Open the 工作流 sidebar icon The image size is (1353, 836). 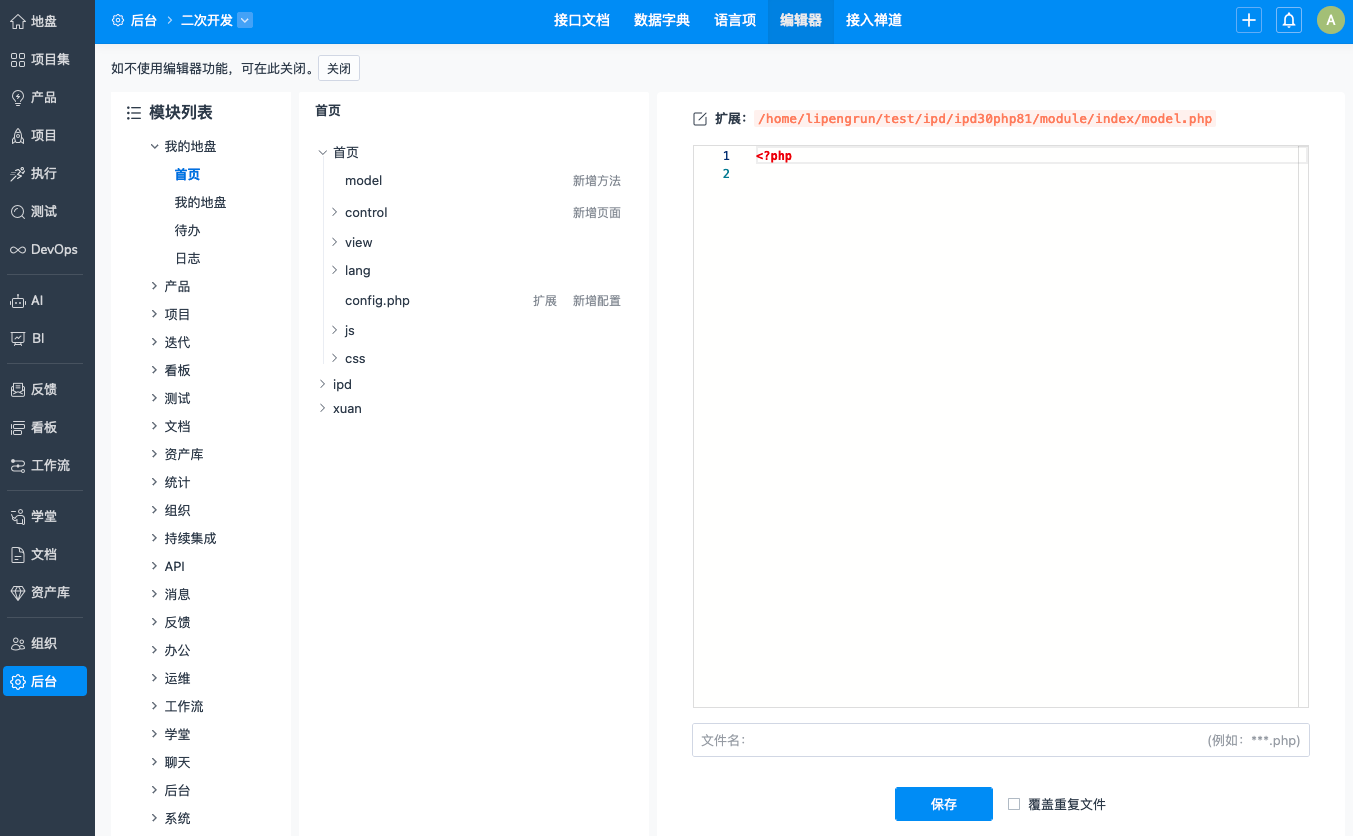(18, 466)
